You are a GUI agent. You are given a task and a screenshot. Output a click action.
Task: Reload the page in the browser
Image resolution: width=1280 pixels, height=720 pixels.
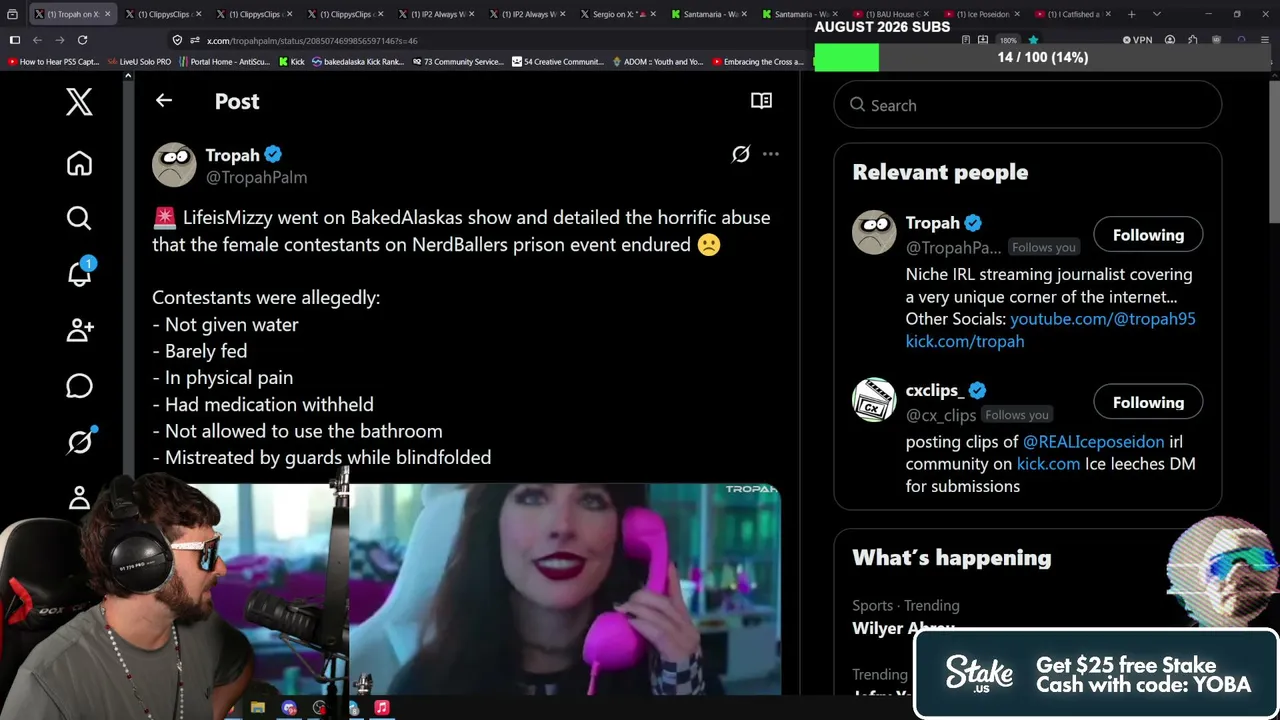tap(82, 40)
